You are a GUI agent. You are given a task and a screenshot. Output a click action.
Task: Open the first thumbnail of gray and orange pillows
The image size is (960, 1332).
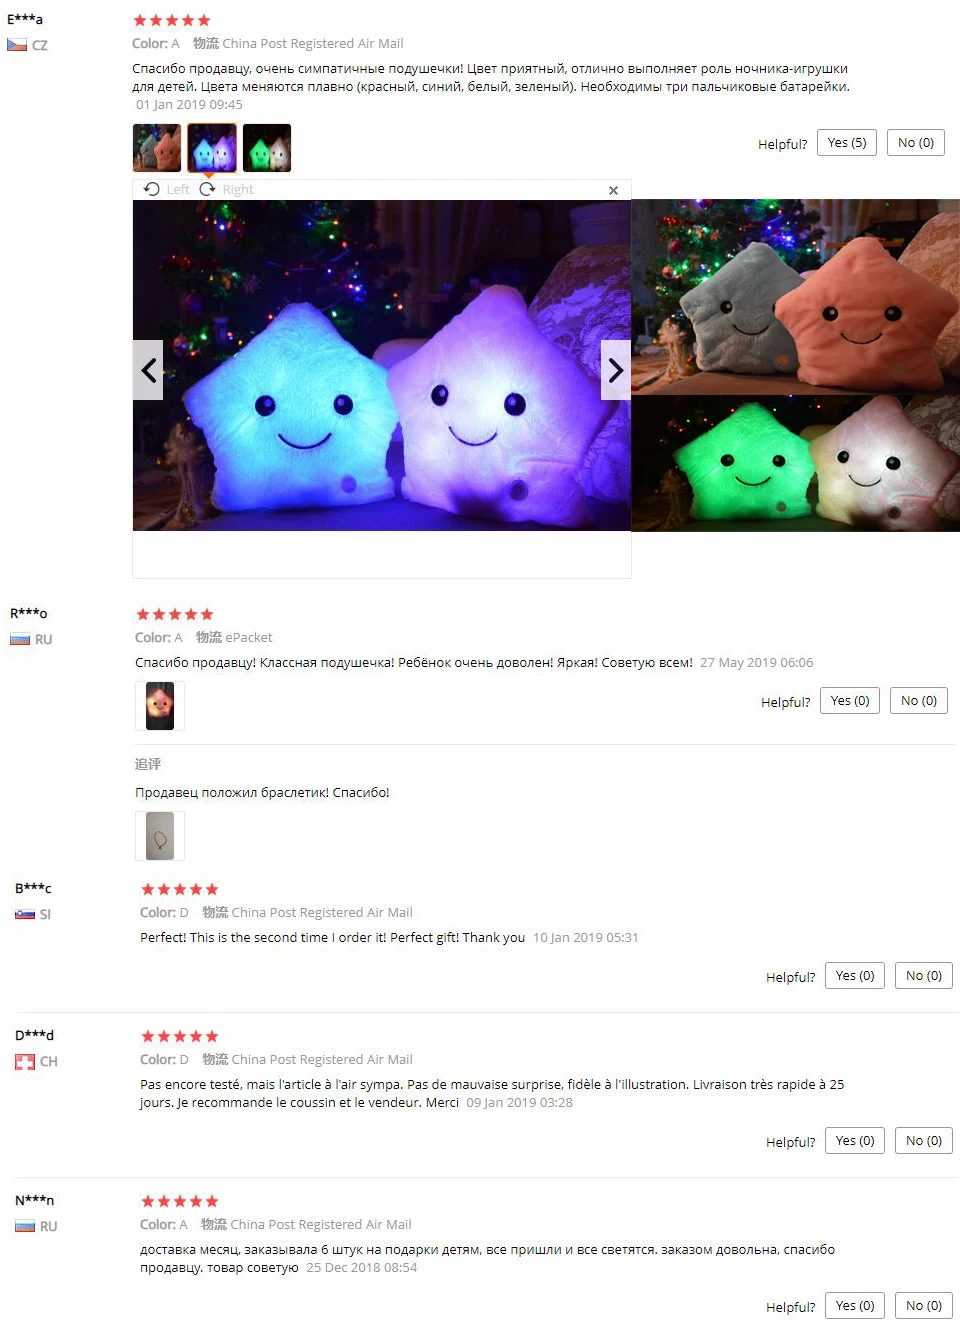coord(157,148)
